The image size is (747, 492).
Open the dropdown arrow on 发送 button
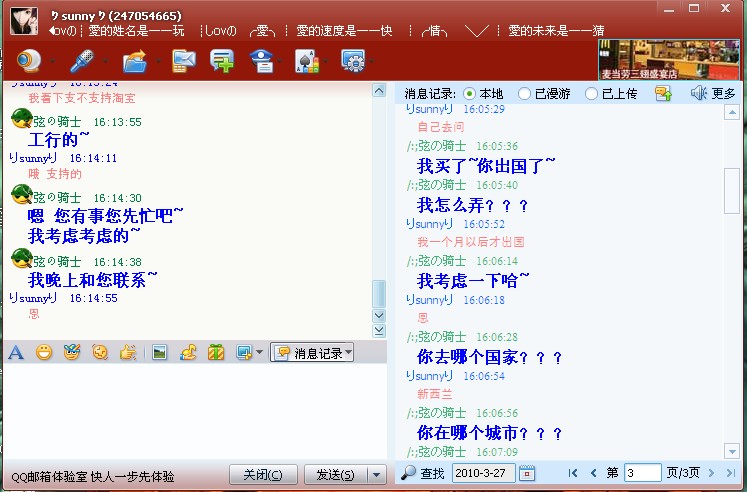coord(376,474)
